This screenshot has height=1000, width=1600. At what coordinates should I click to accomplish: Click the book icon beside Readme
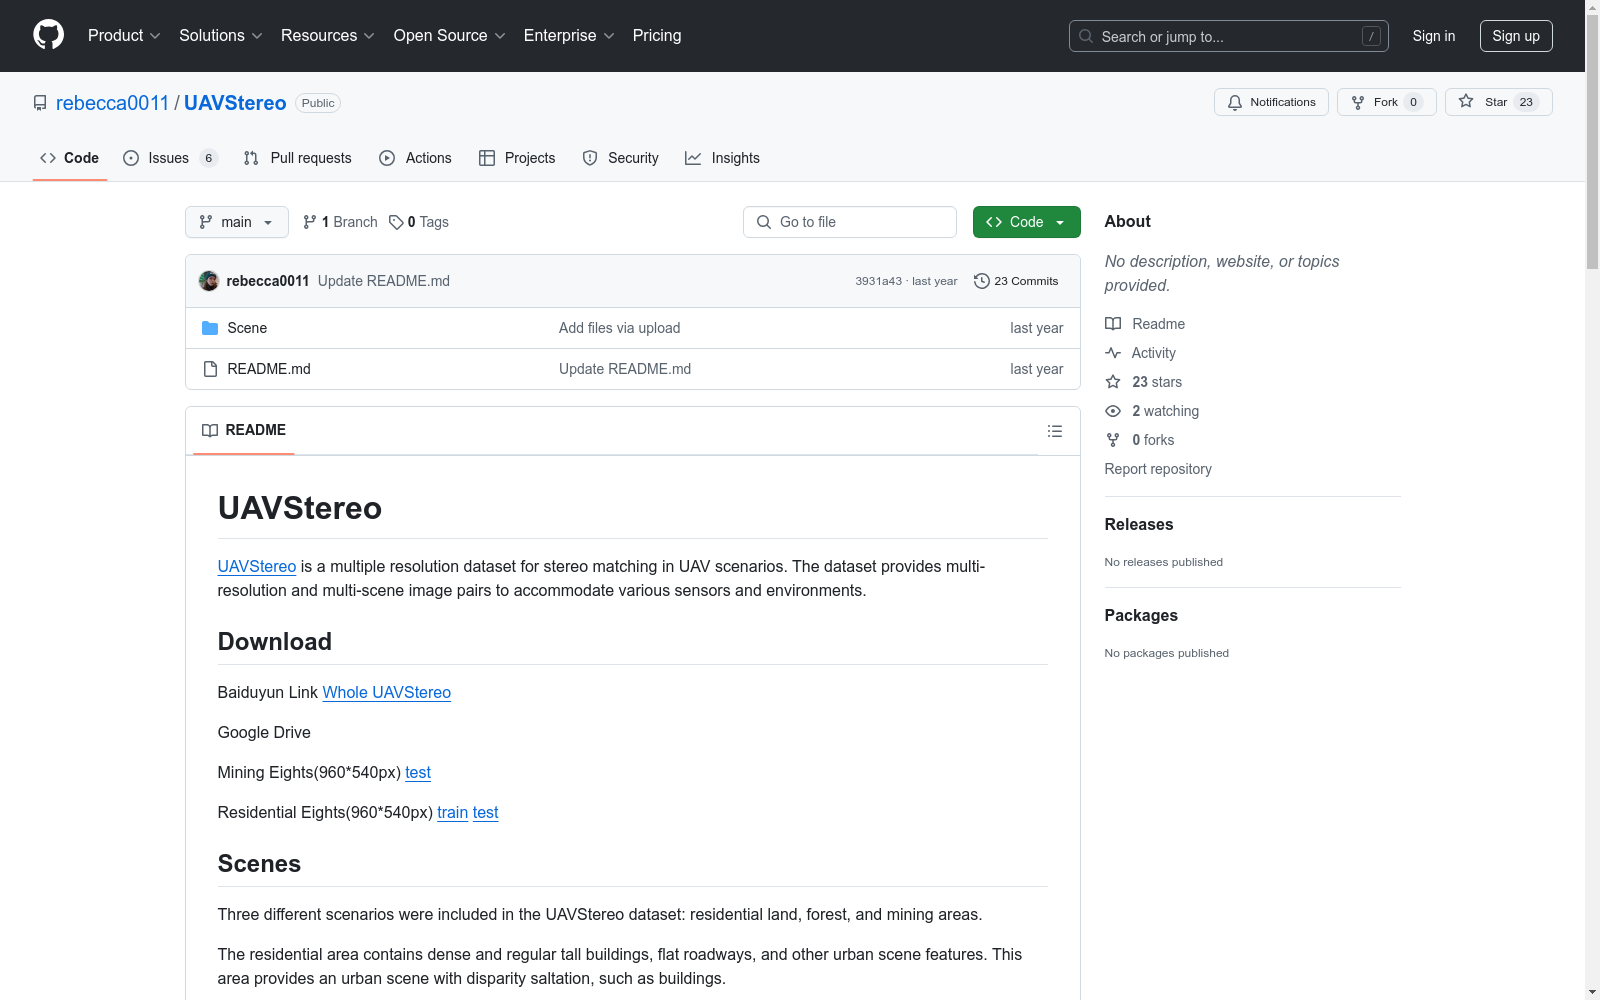1113,324
